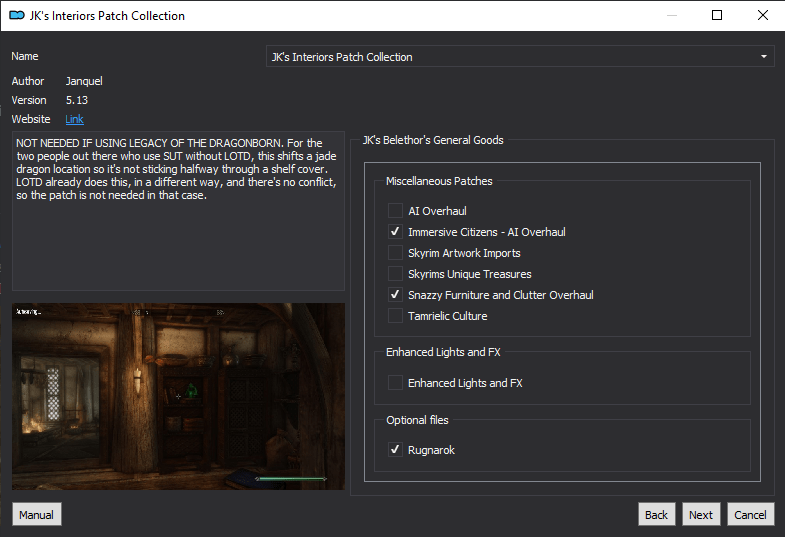Open the Website Link
Viewport: 785px width, 537px height.
pos(75,119)
